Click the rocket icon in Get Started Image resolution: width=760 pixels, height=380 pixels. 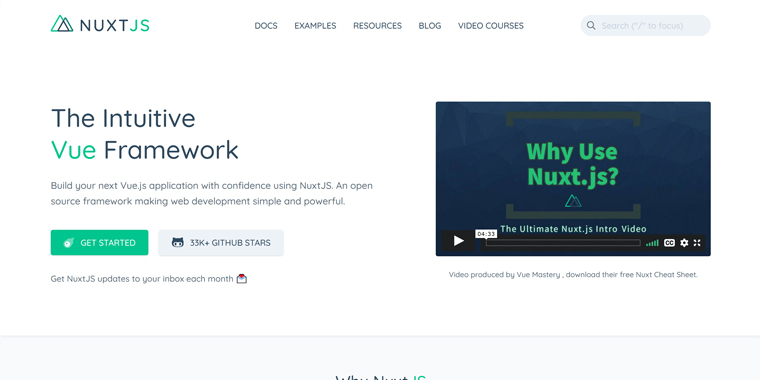(x=69, y=243)
